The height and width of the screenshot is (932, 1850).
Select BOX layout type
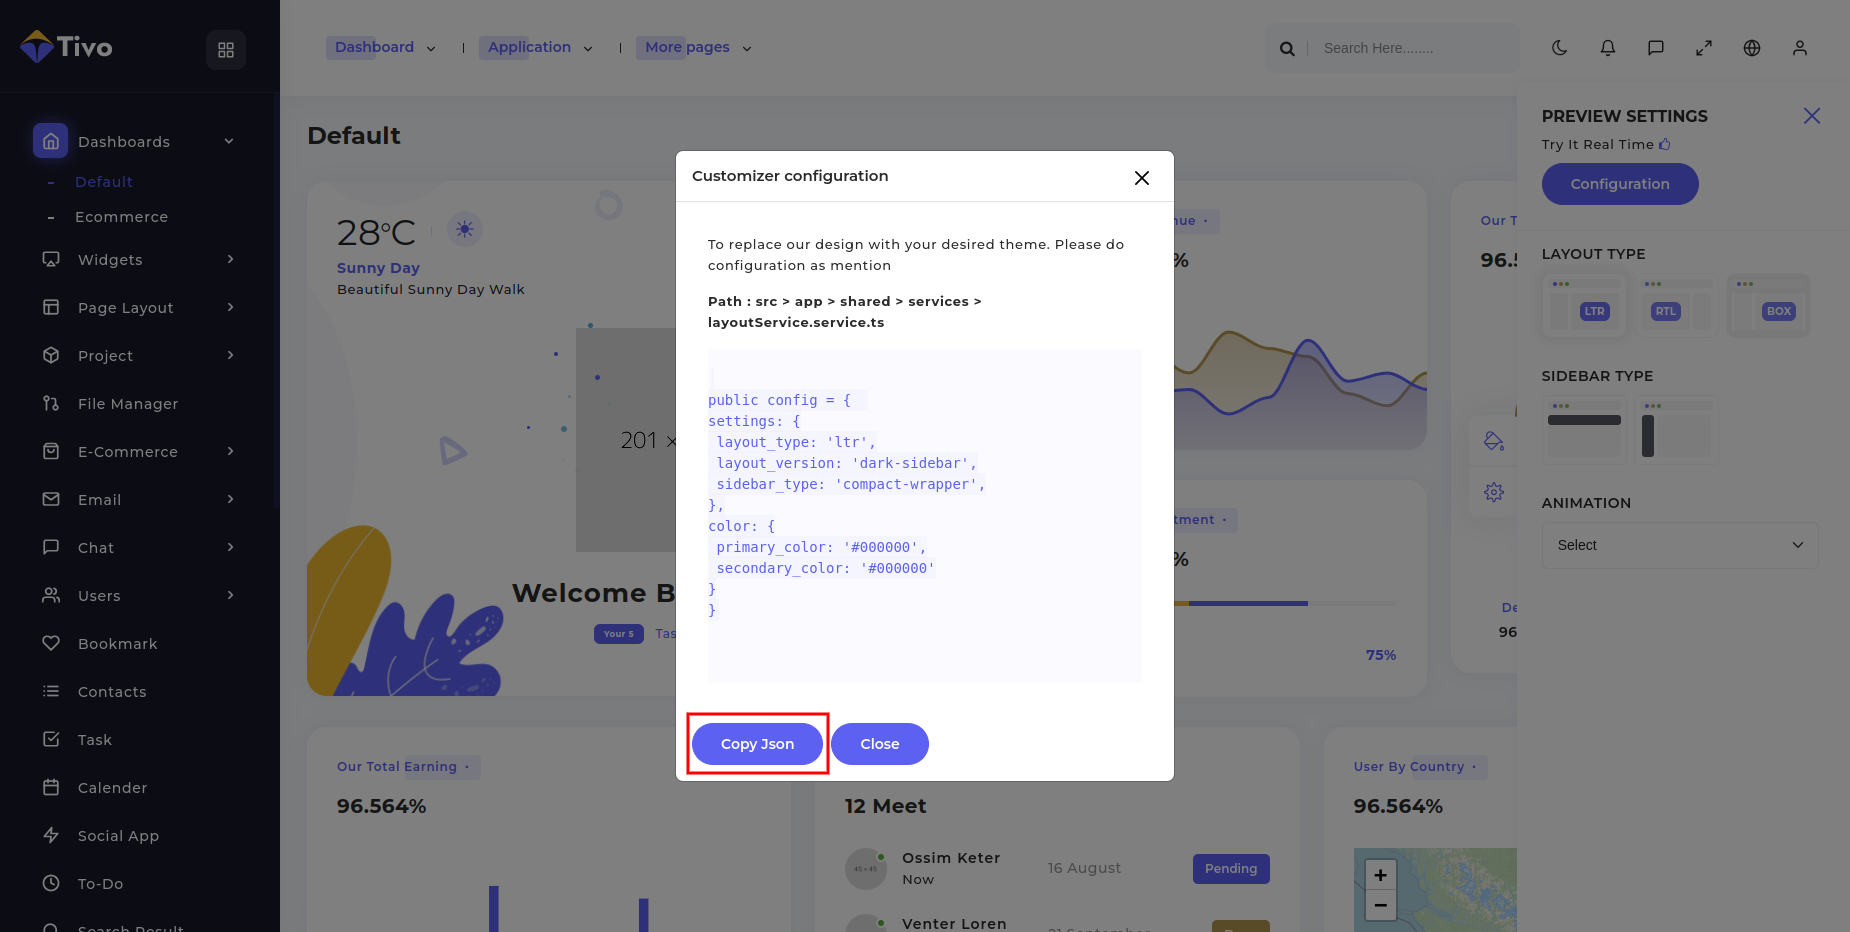1768,306
